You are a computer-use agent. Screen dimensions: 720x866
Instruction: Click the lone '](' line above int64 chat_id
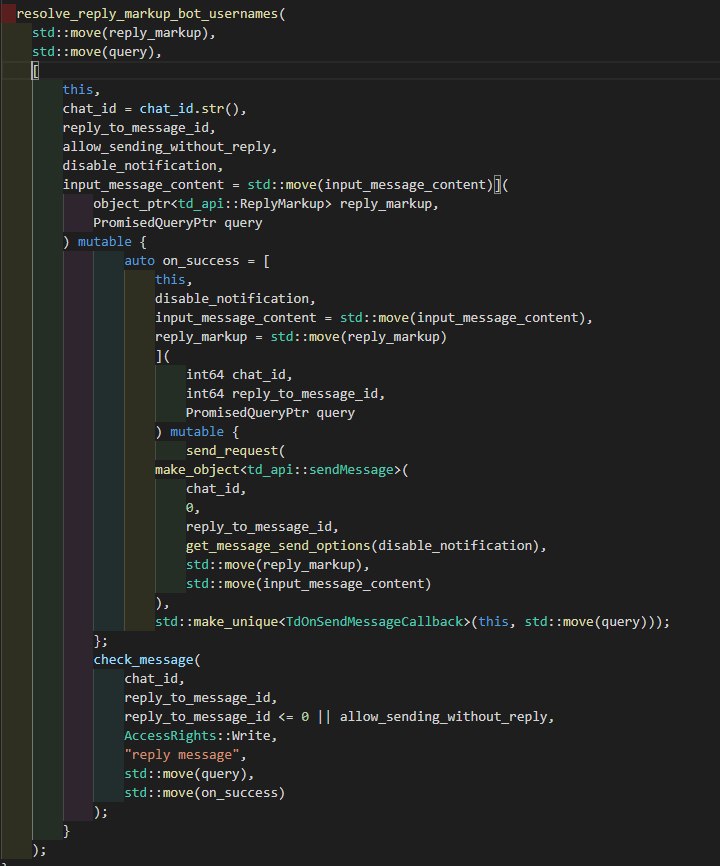[162, 356]
